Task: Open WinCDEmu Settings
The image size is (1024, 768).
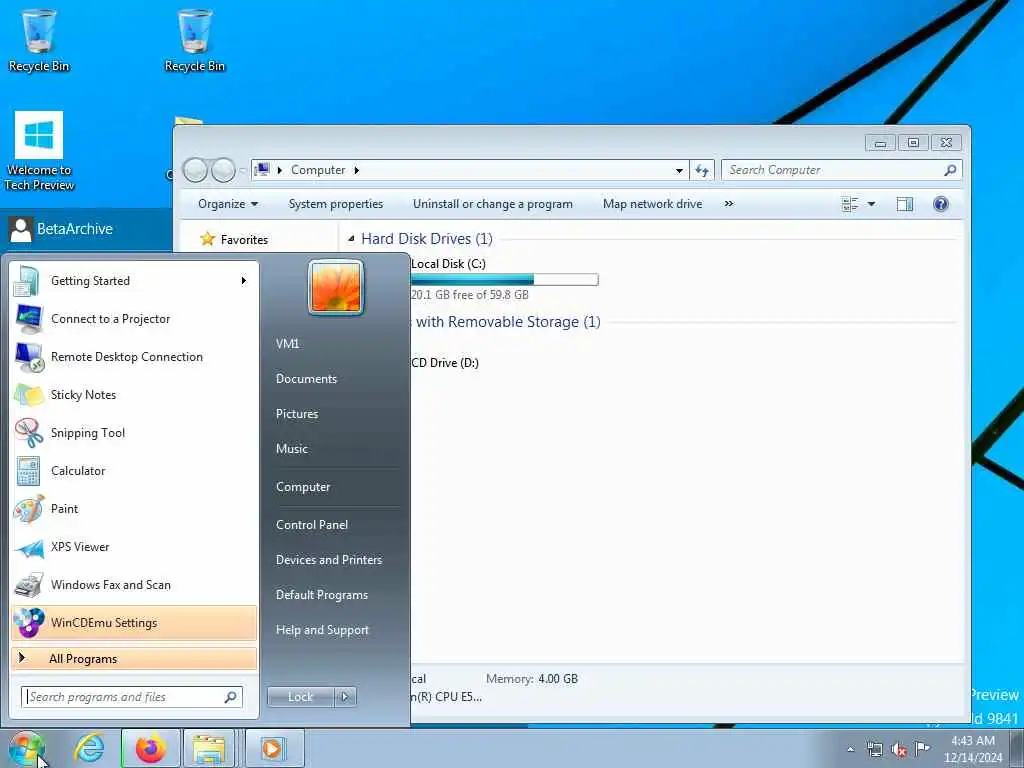Action: (134, 622)
